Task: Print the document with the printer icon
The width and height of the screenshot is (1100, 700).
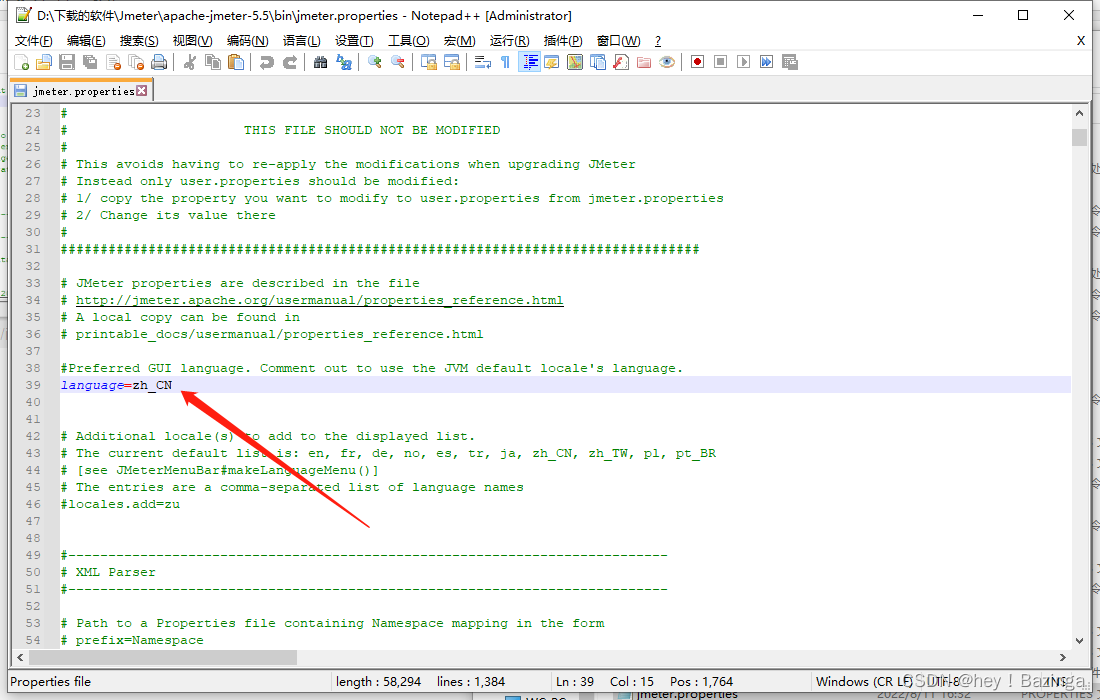Action: (x=160, y=62)
